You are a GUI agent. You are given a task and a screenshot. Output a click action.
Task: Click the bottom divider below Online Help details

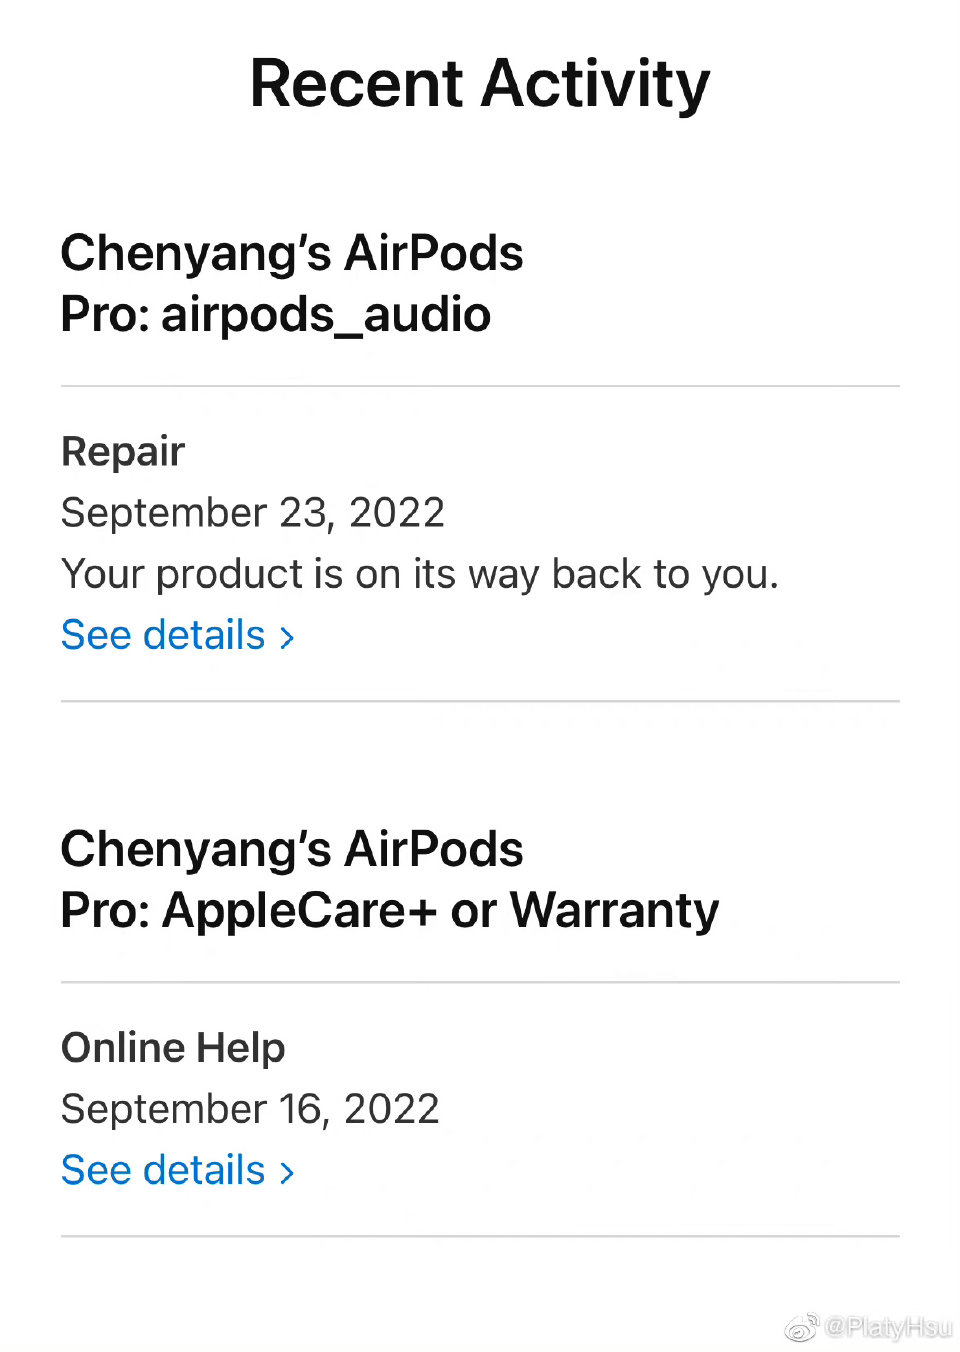(x=480, y=1236)
